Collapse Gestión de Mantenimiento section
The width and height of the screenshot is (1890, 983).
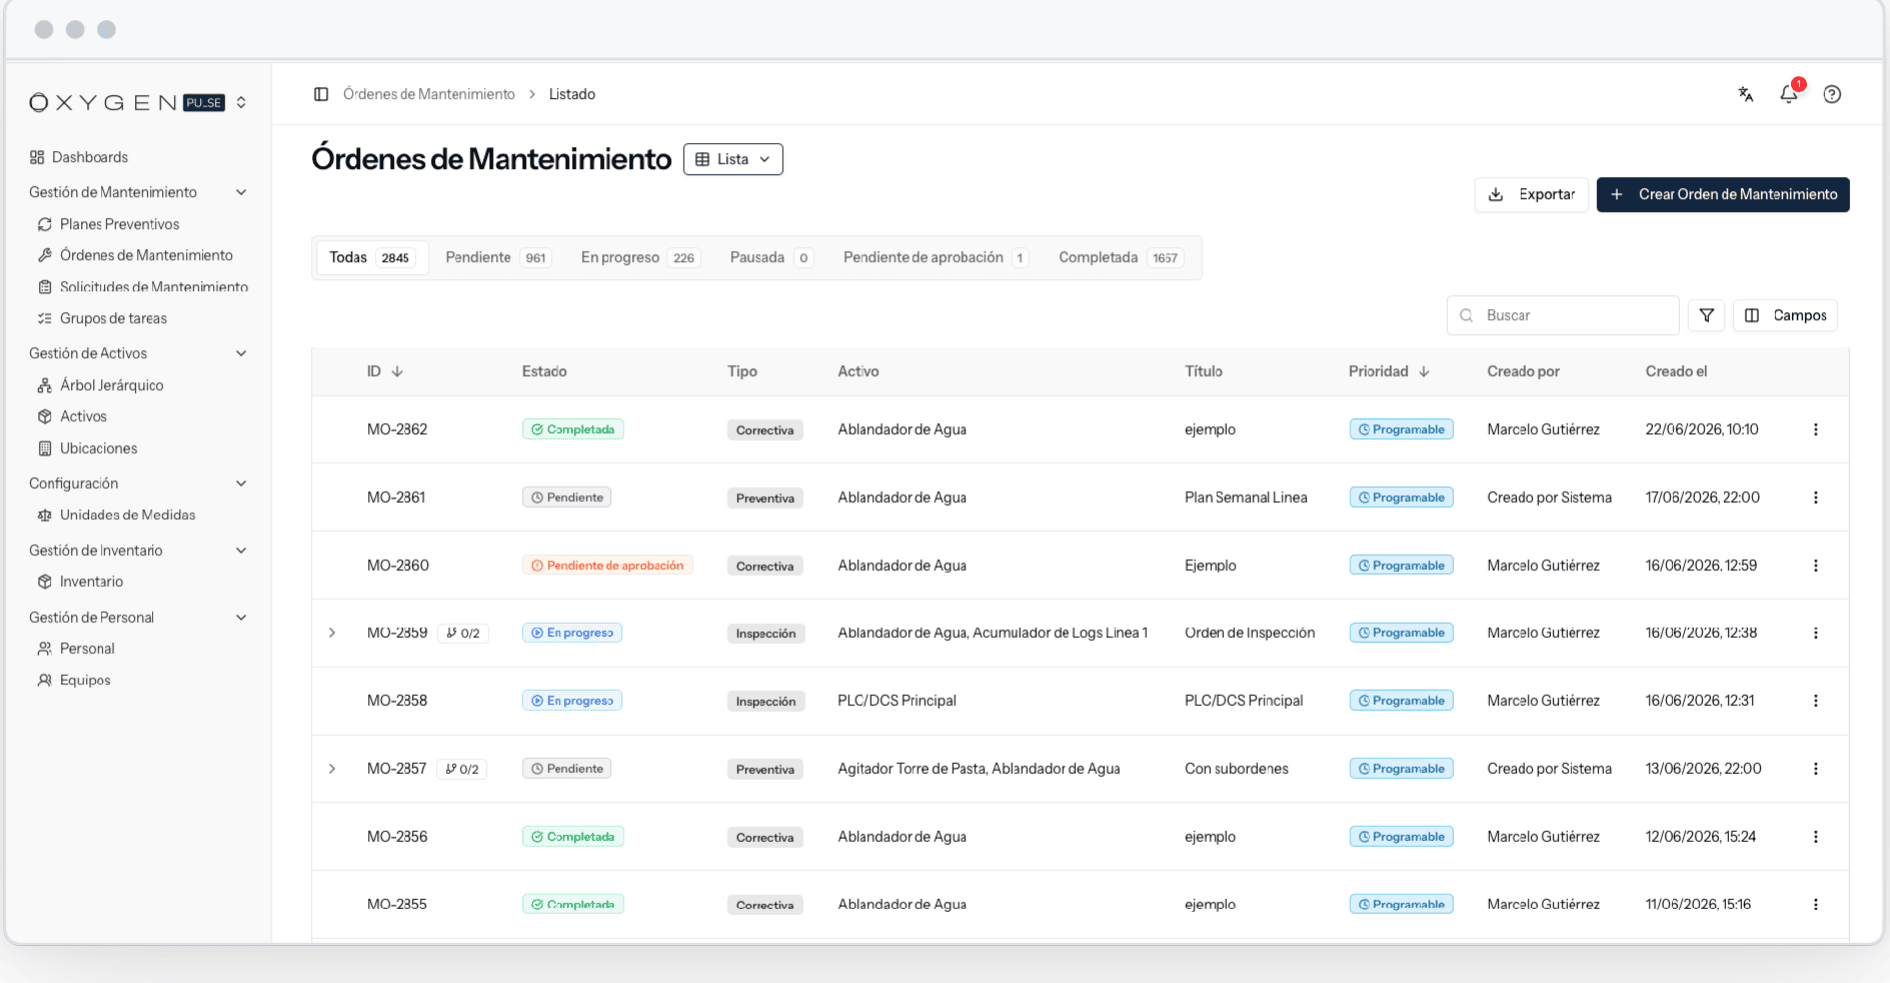[x=241, y=192]
